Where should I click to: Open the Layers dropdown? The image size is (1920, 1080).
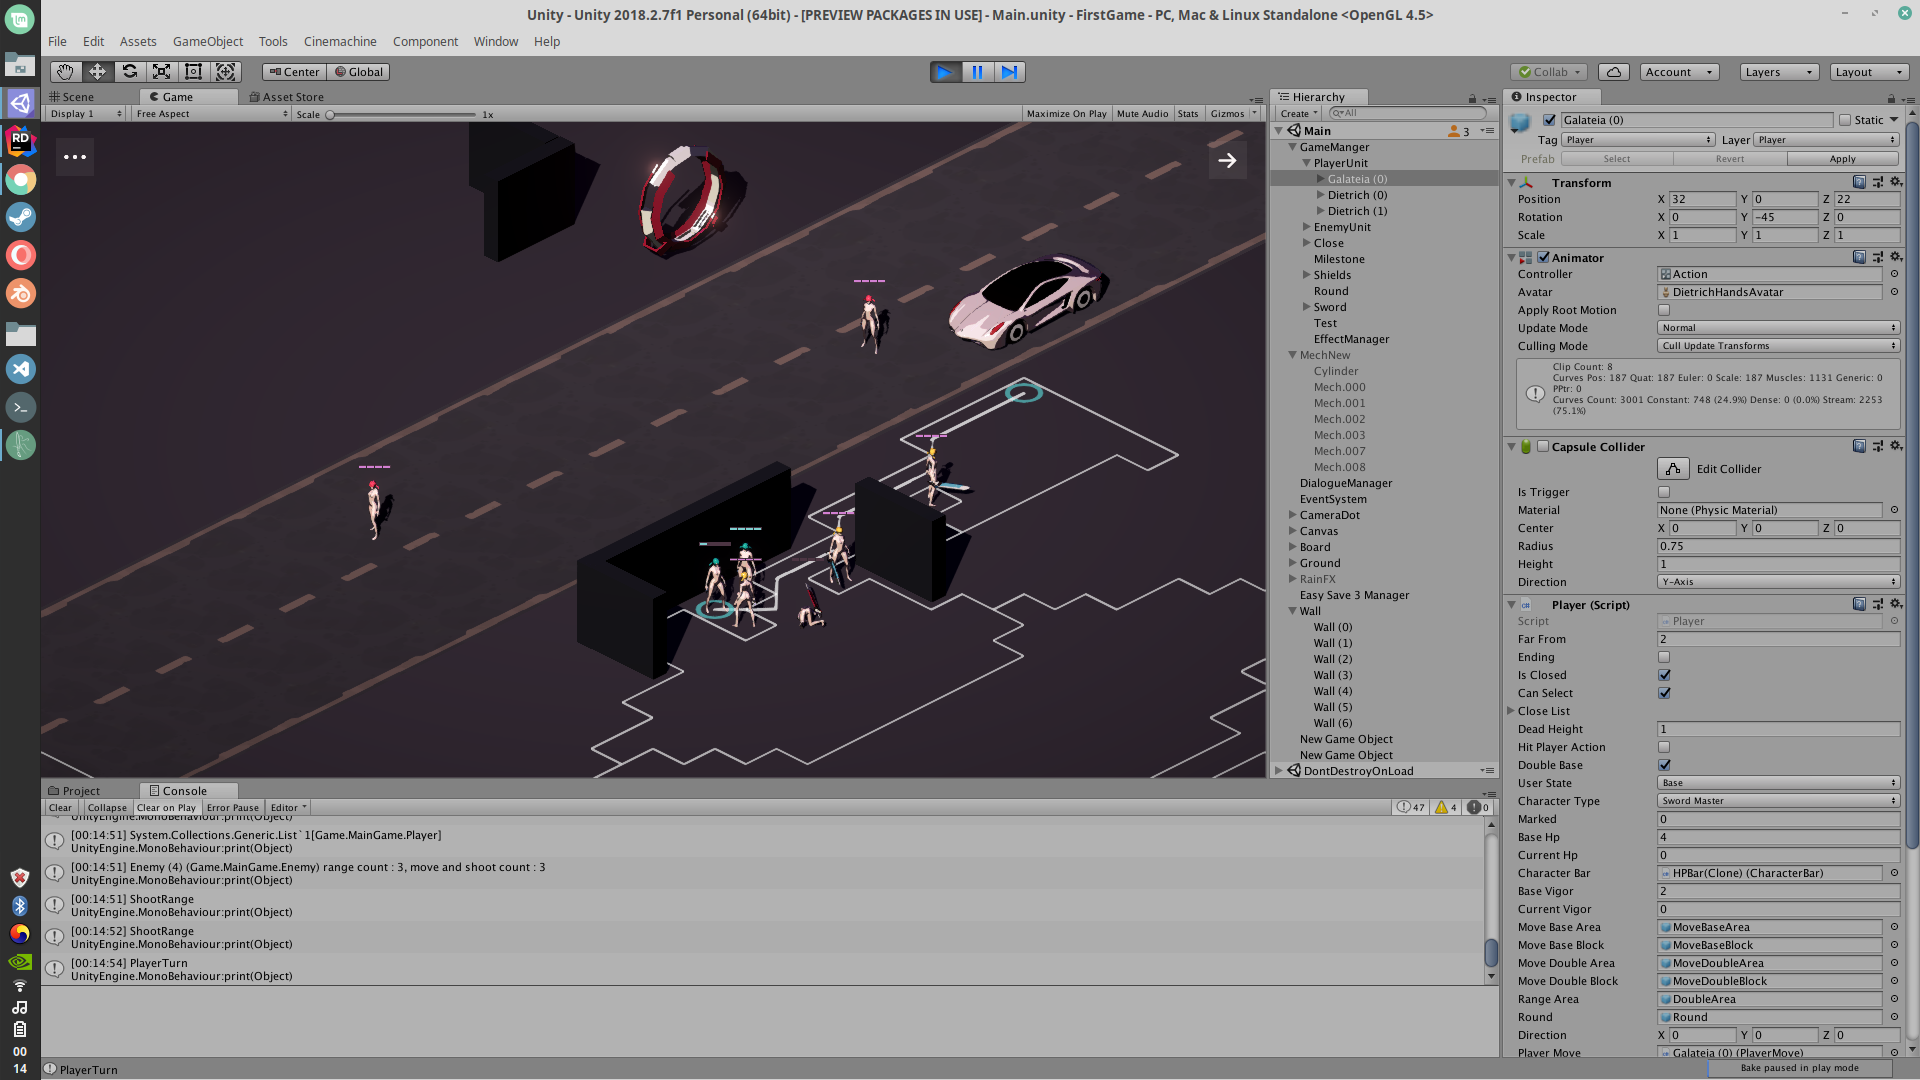pyautogui.click(x=1778, y=72)
